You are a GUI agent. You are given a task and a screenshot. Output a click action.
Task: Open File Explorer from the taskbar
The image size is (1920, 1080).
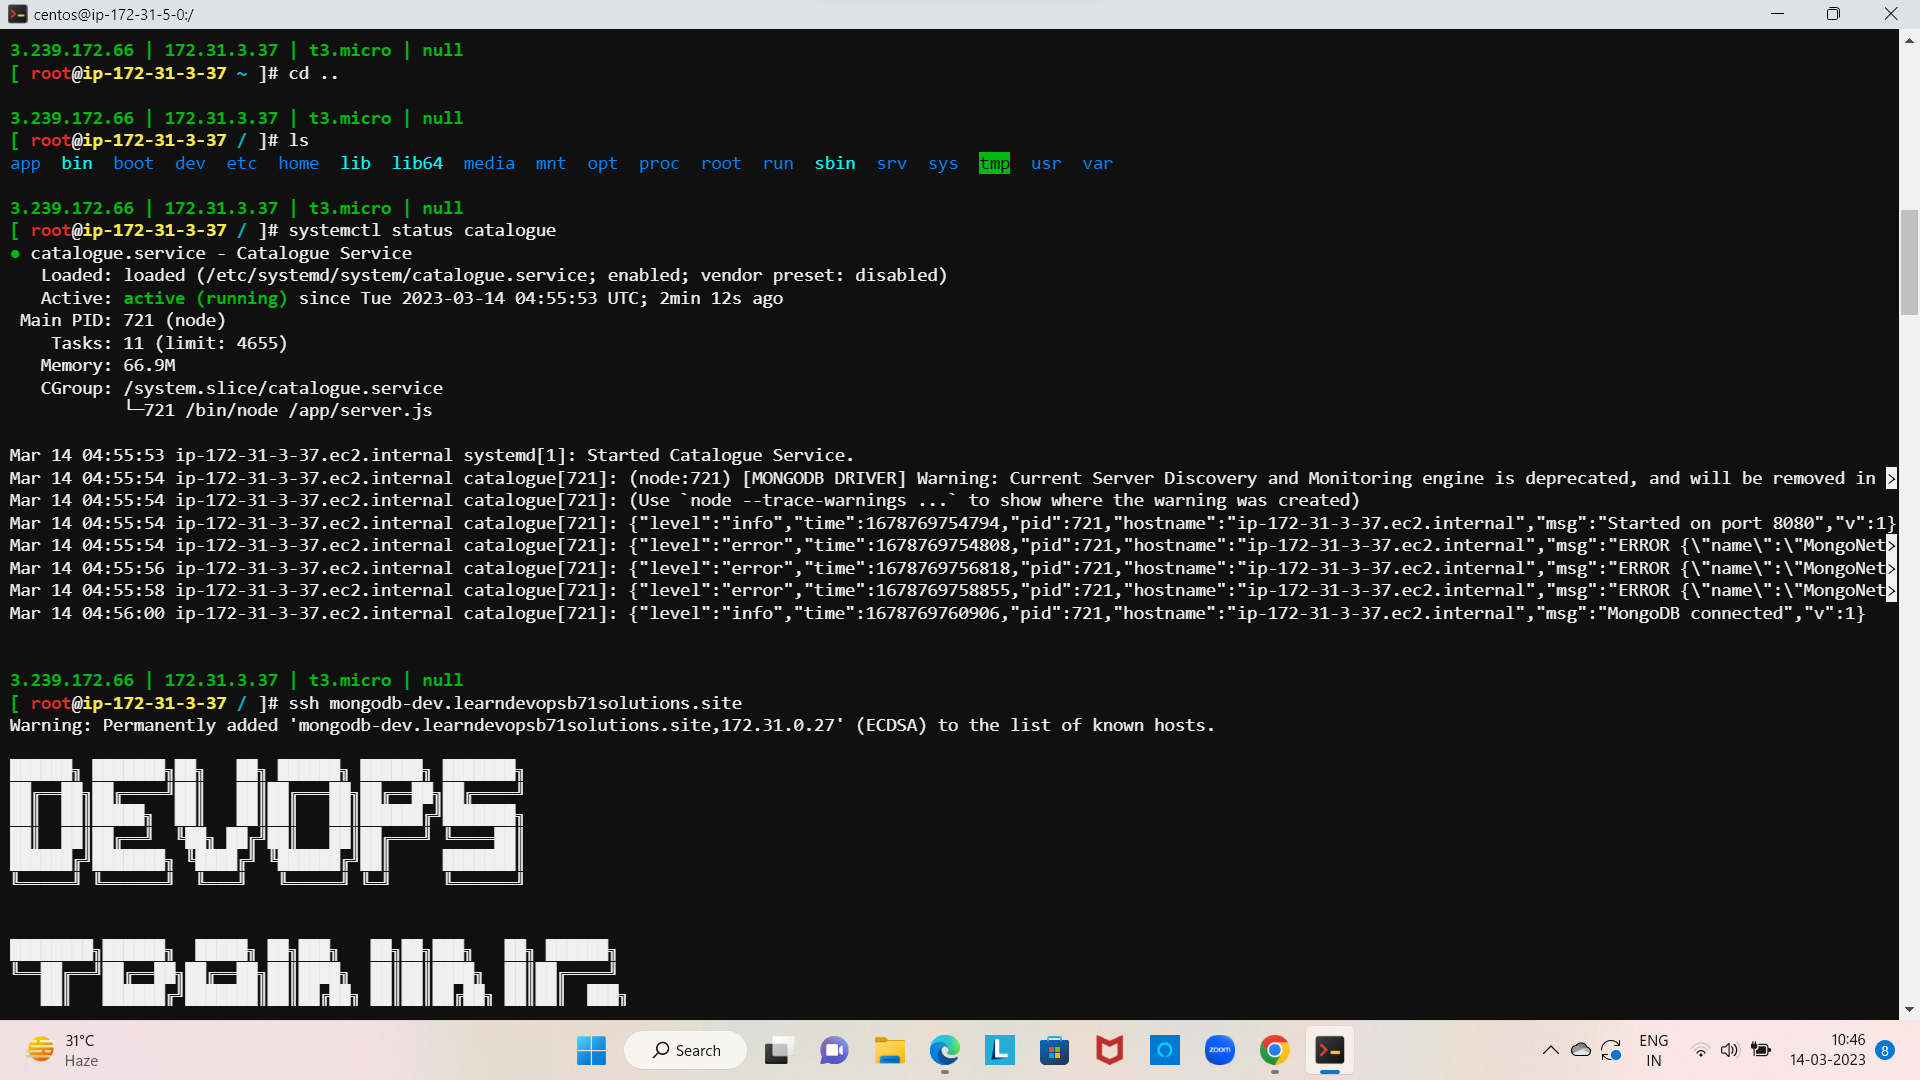click(x=890, y=1050)
